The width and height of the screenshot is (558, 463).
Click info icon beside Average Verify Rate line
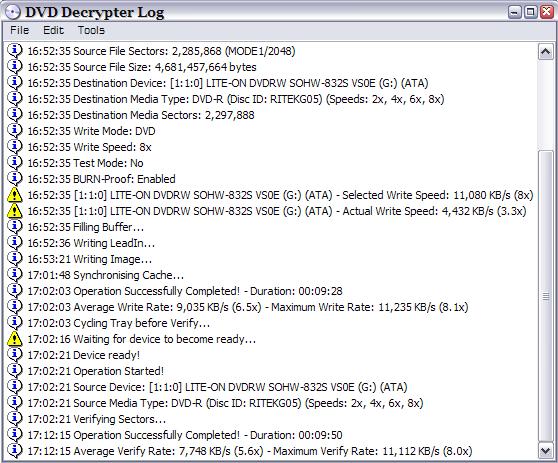point(15,451)
